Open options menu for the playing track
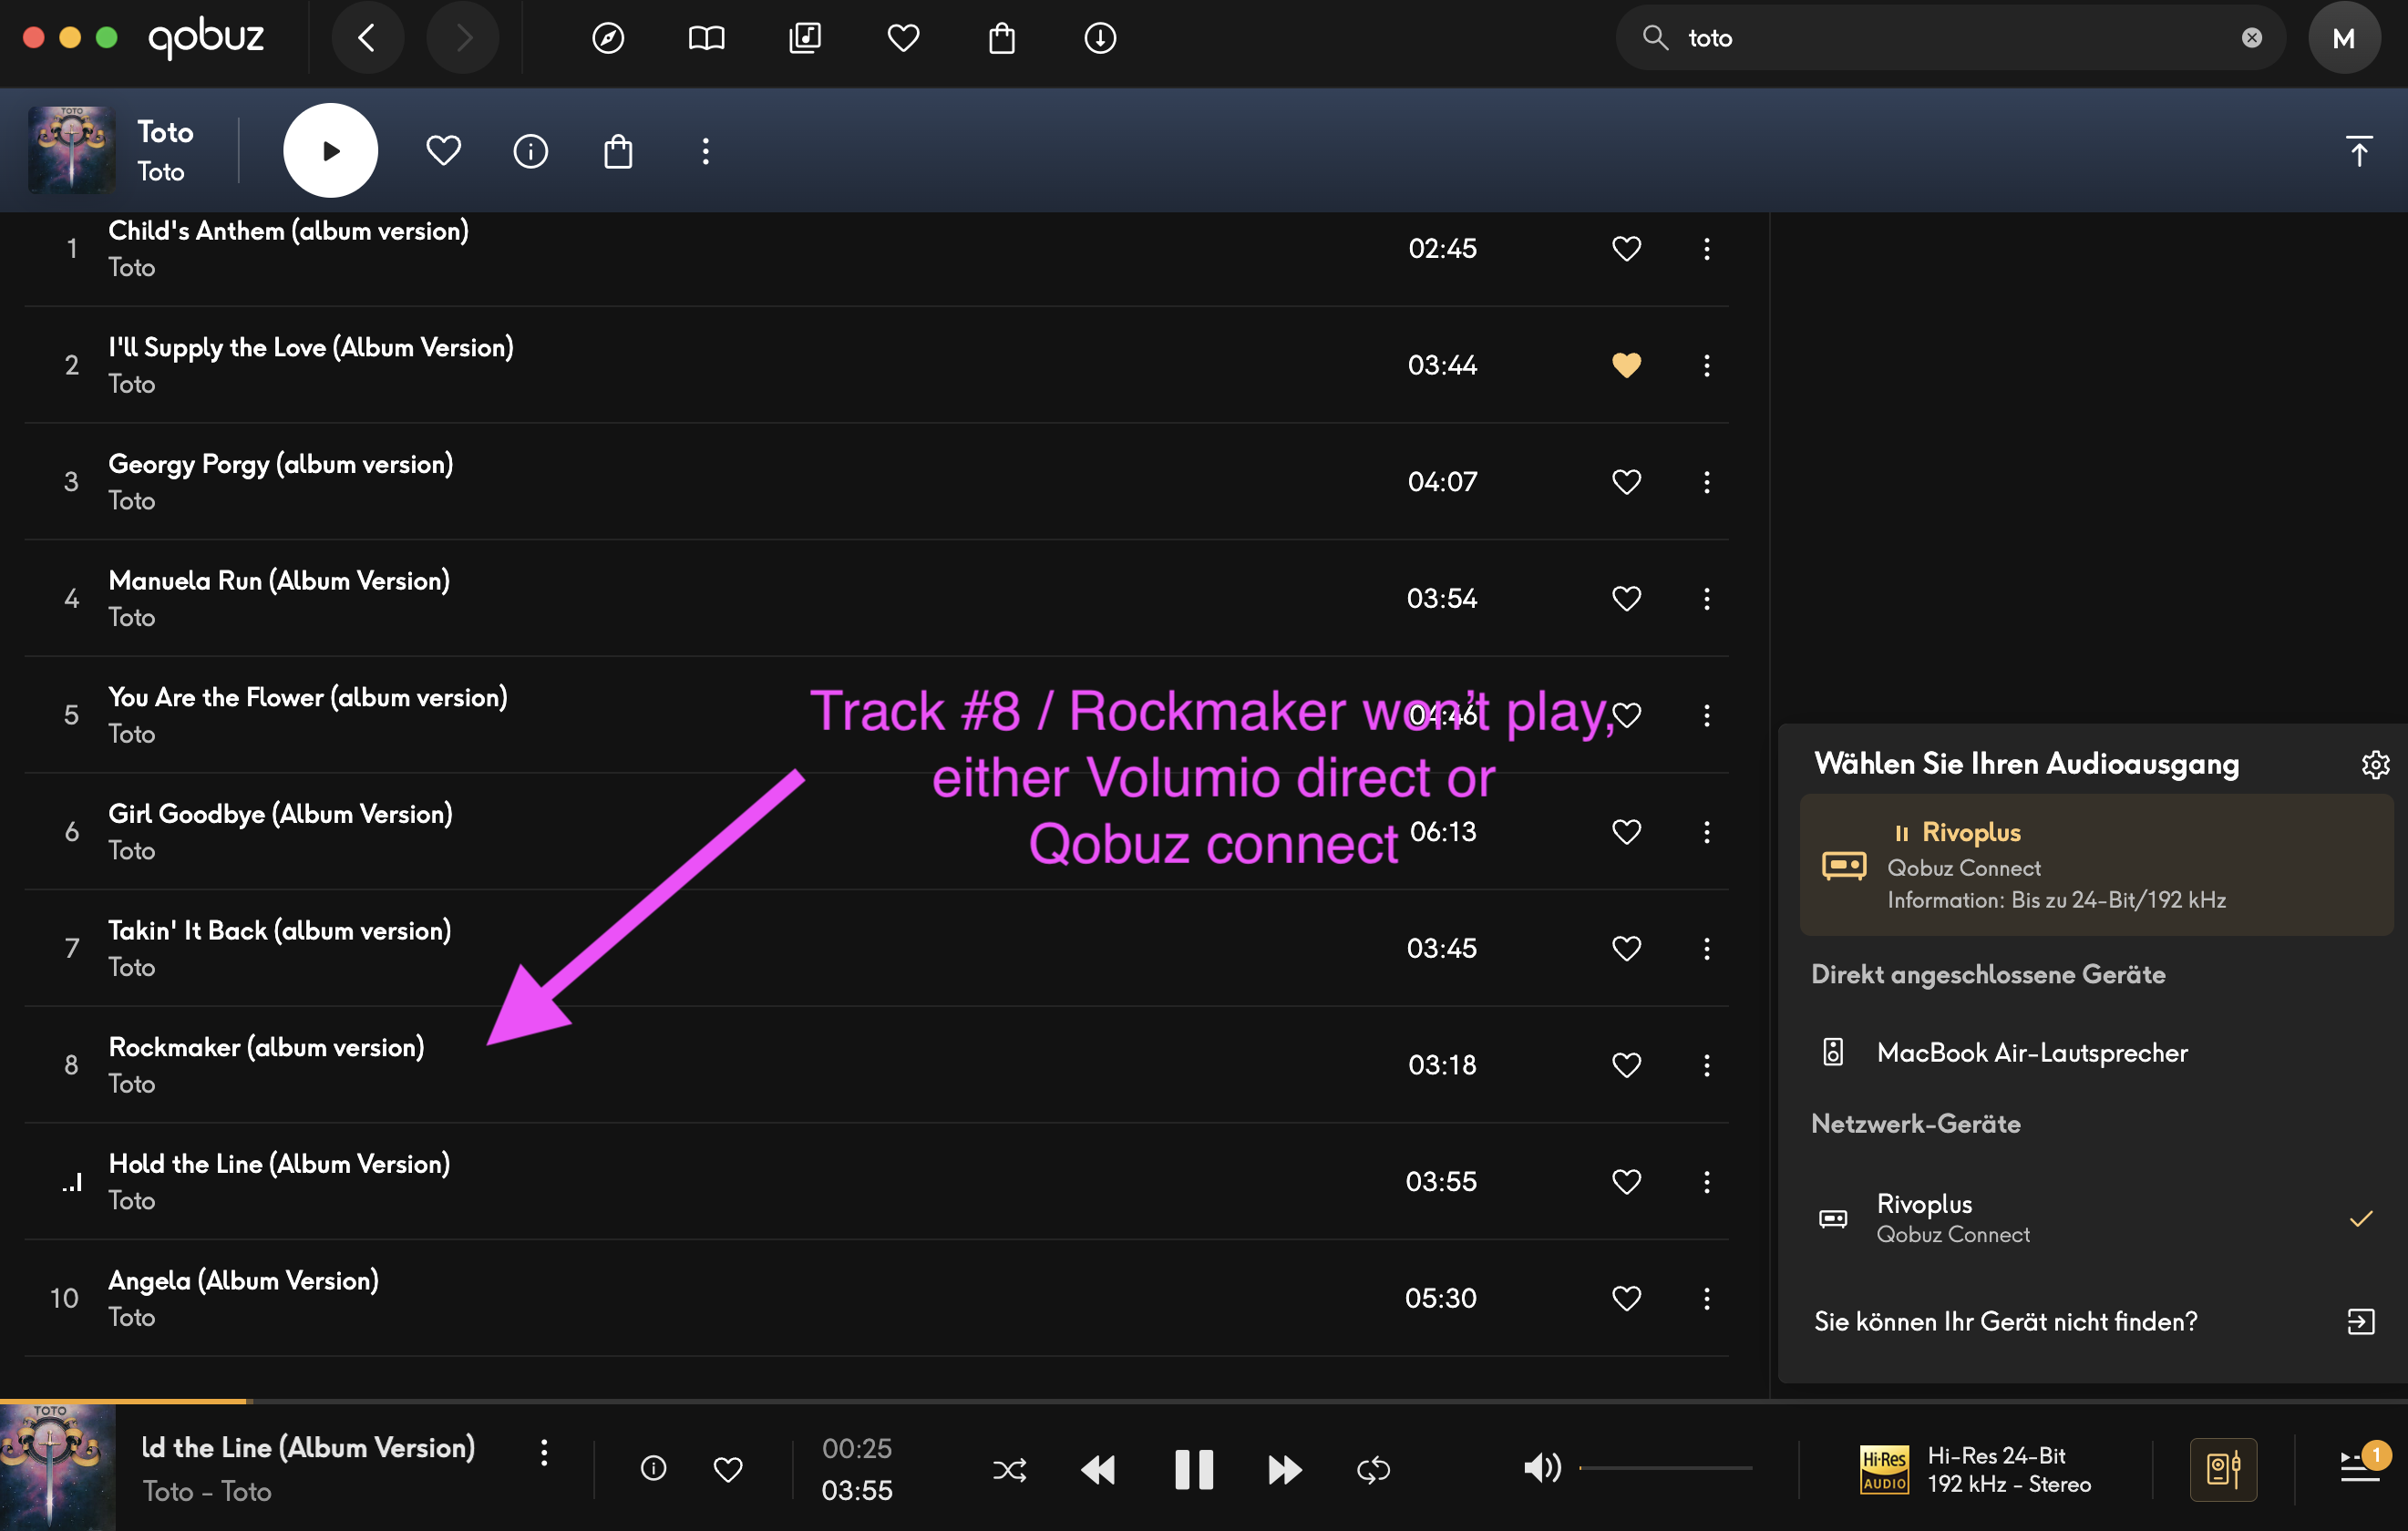 coord(544,1452)
